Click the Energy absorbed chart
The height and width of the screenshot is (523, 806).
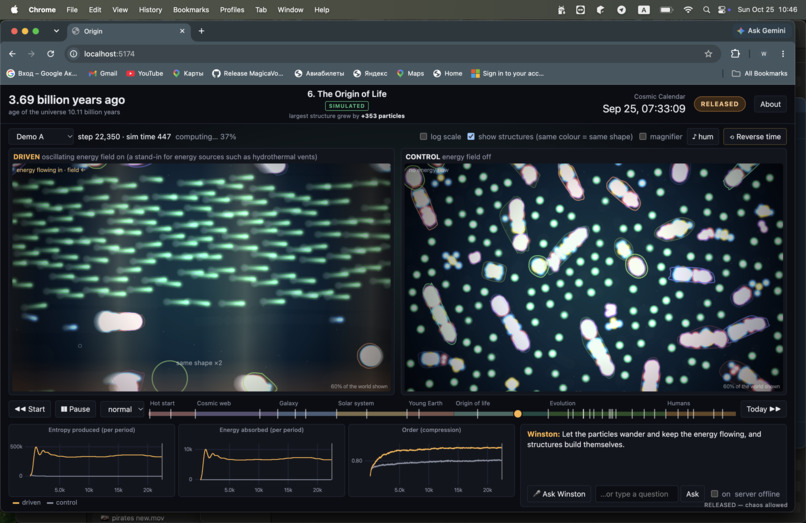tap(262, 460)
